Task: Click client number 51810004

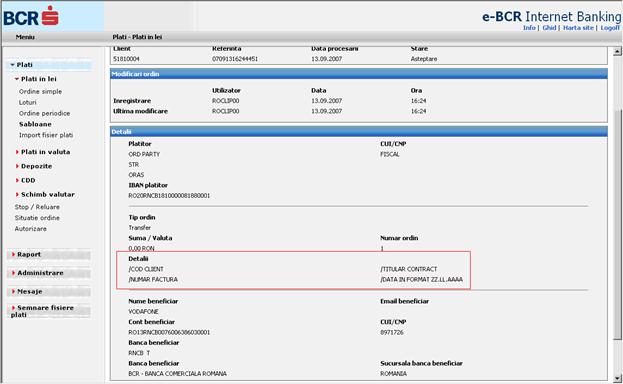Action: (x=126, y=59)
